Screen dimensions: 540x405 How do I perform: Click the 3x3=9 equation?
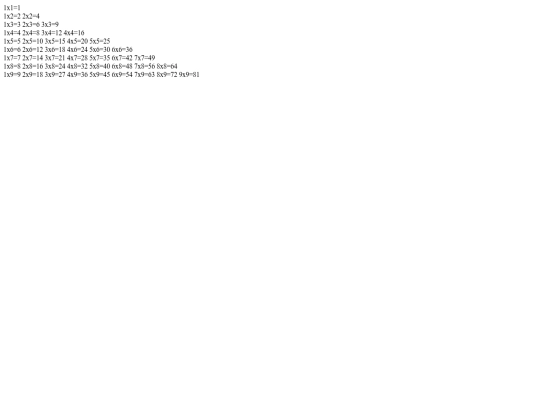point(50,24)
